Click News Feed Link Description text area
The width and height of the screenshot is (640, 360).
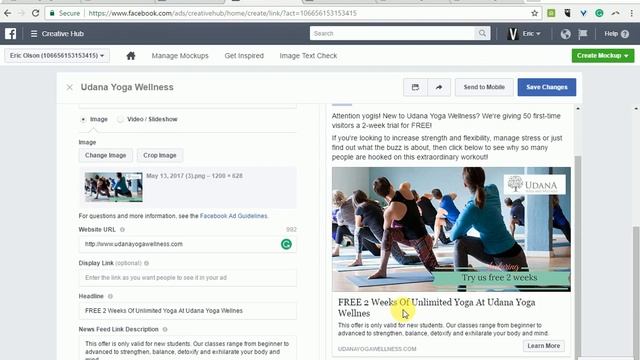click(188, 348)
